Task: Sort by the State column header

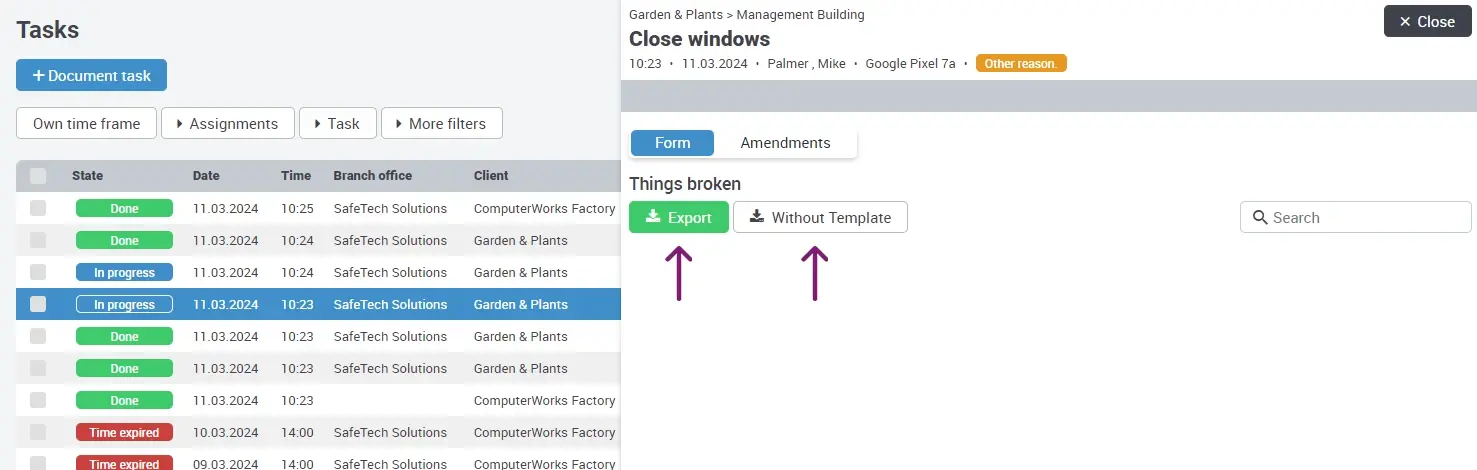Action: pyautogui.click(x=87, y=176)
